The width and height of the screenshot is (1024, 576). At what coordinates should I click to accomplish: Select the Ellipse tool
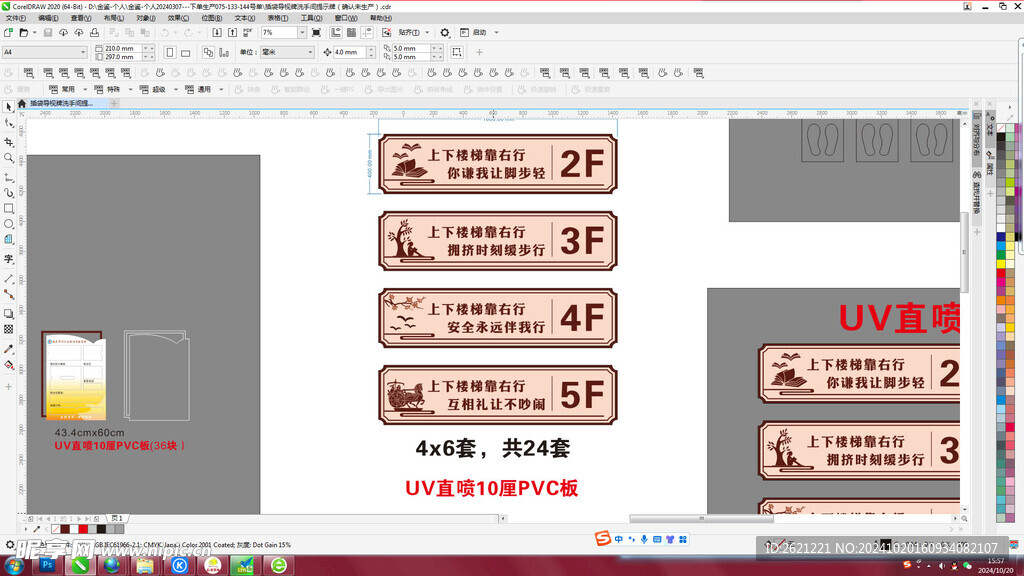8,224
